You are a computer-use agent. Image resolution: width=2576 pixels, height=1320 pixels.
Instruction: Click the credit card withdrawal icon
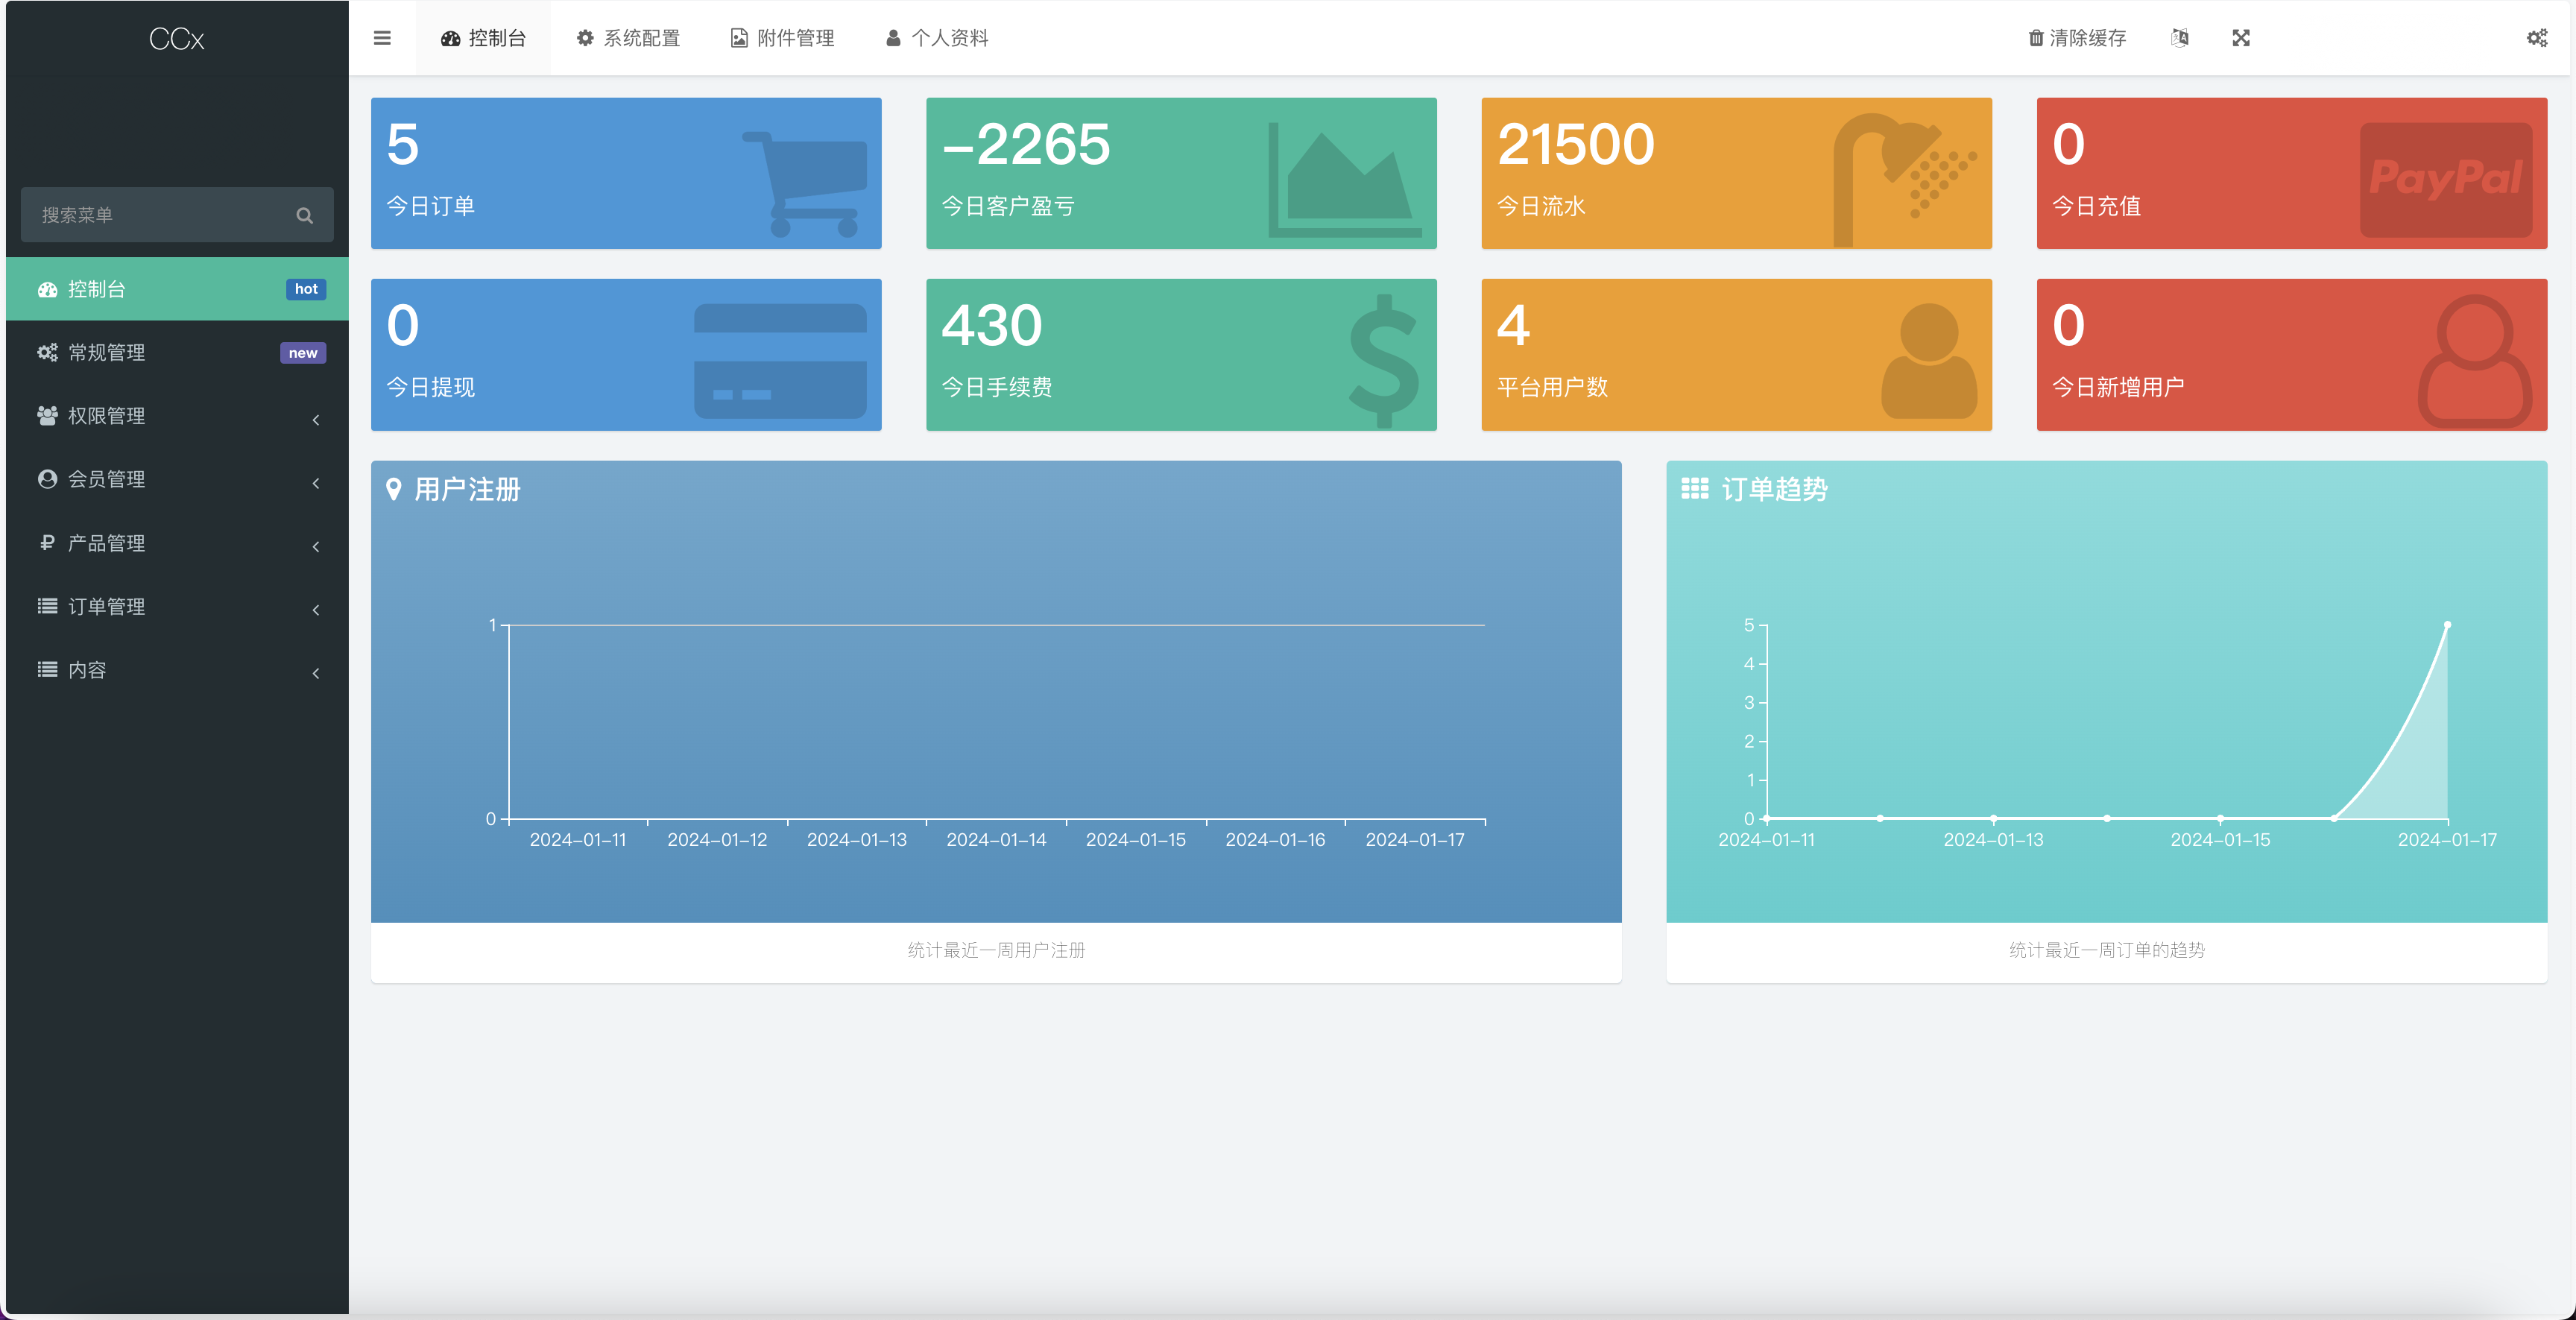(780, 360)
